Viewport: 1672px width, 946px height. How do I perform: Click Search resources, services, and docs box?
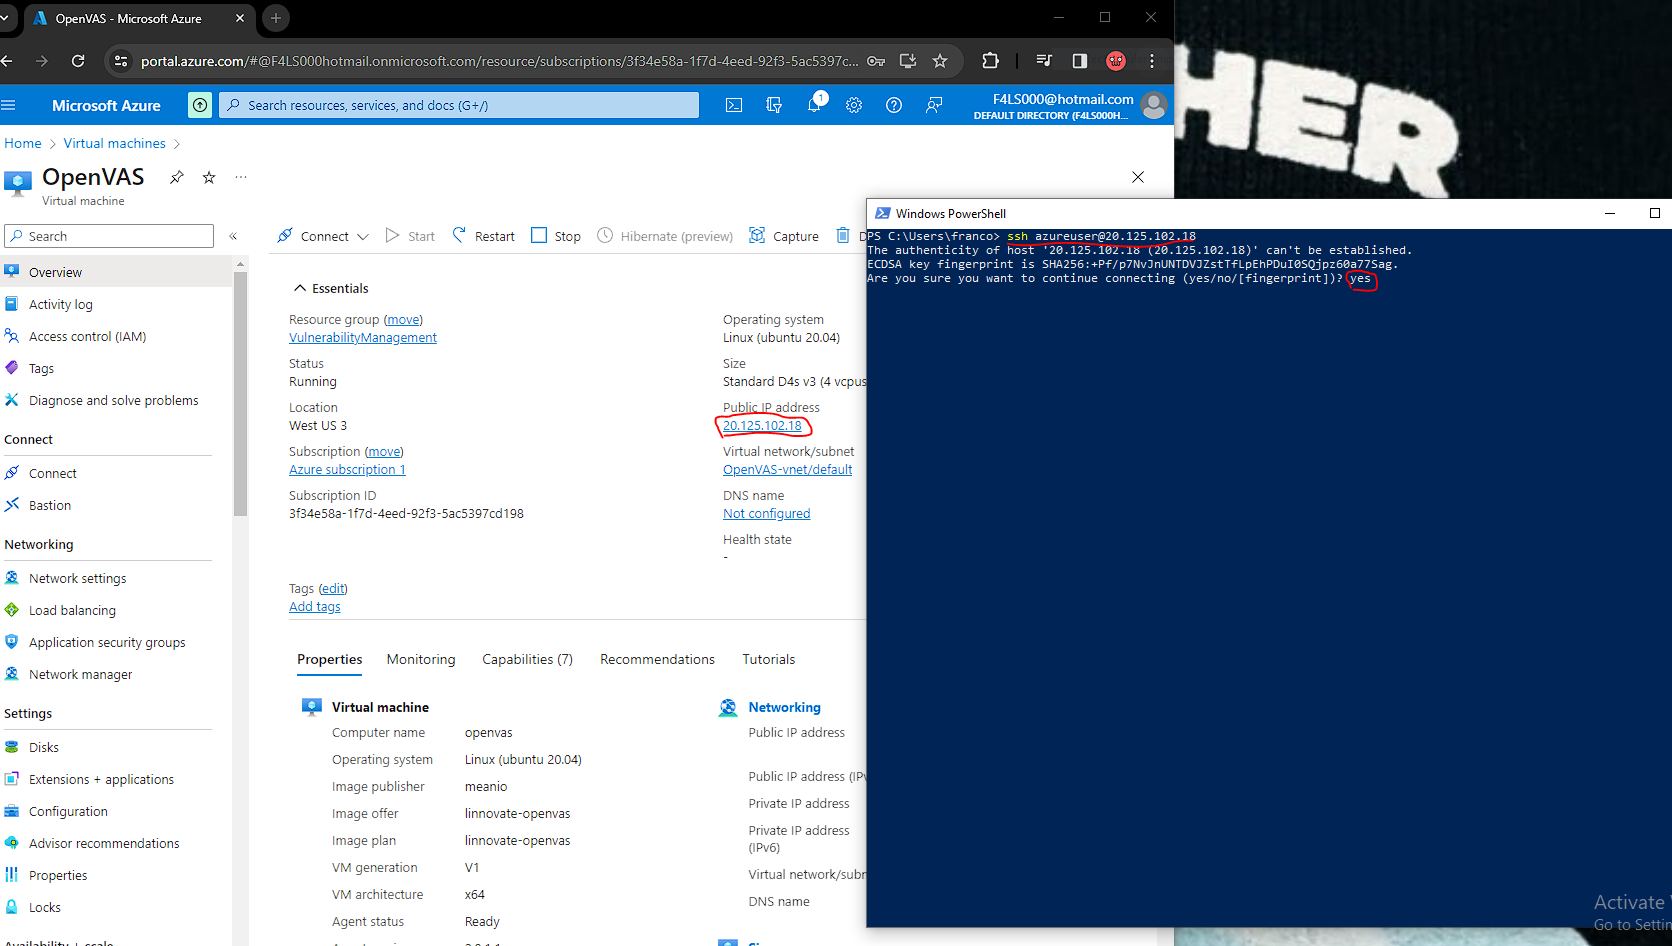[459, 105]
